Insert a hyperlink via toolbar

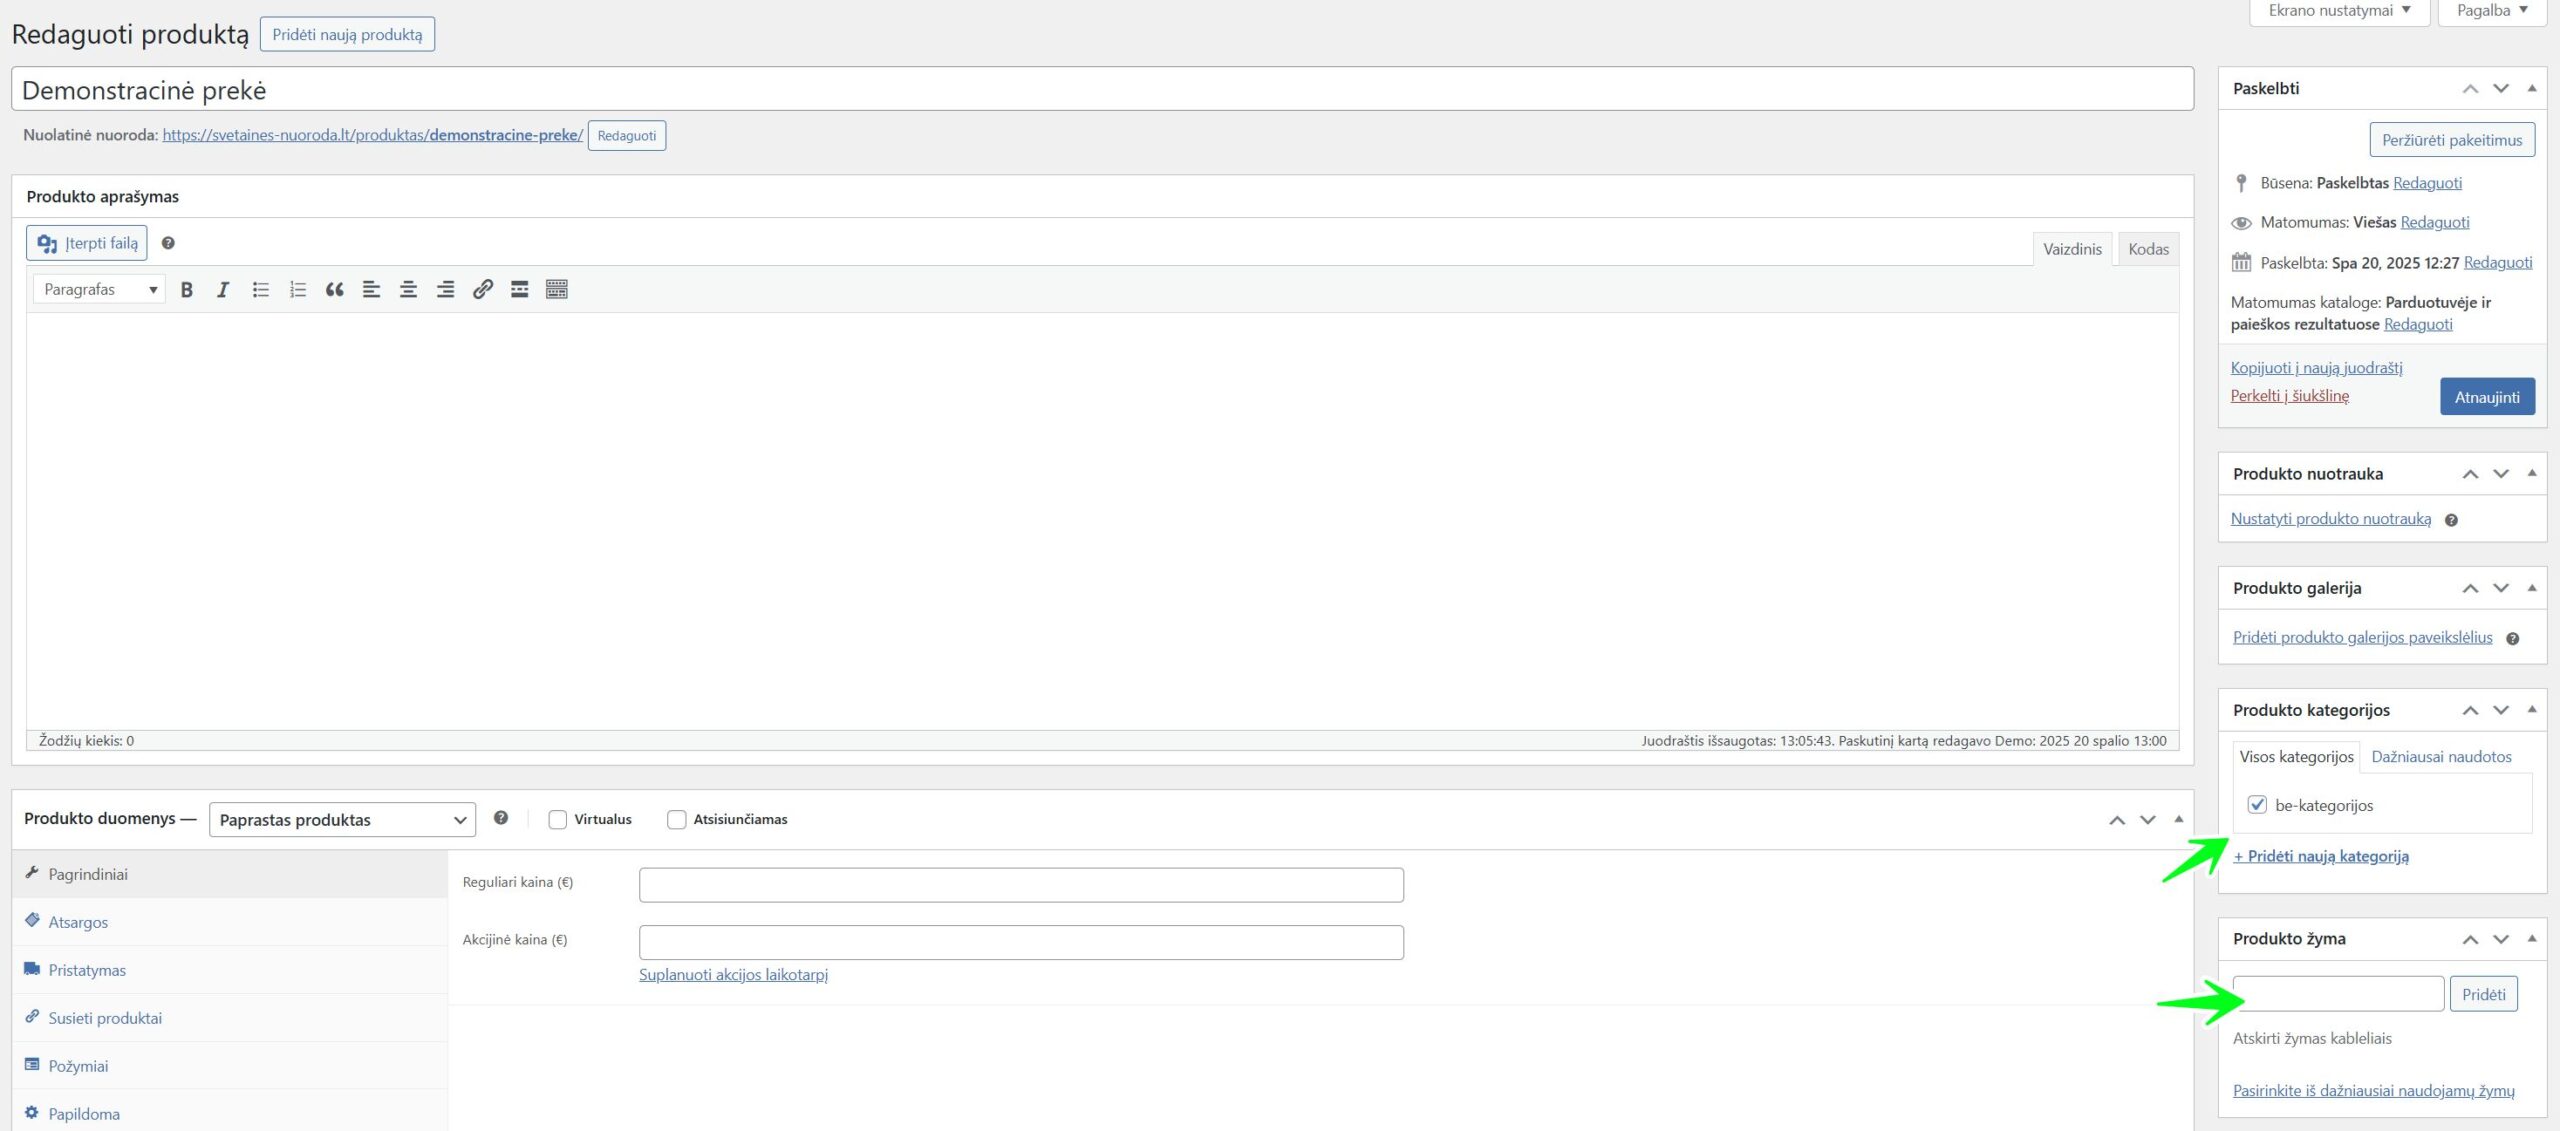[x=482, y=290]
